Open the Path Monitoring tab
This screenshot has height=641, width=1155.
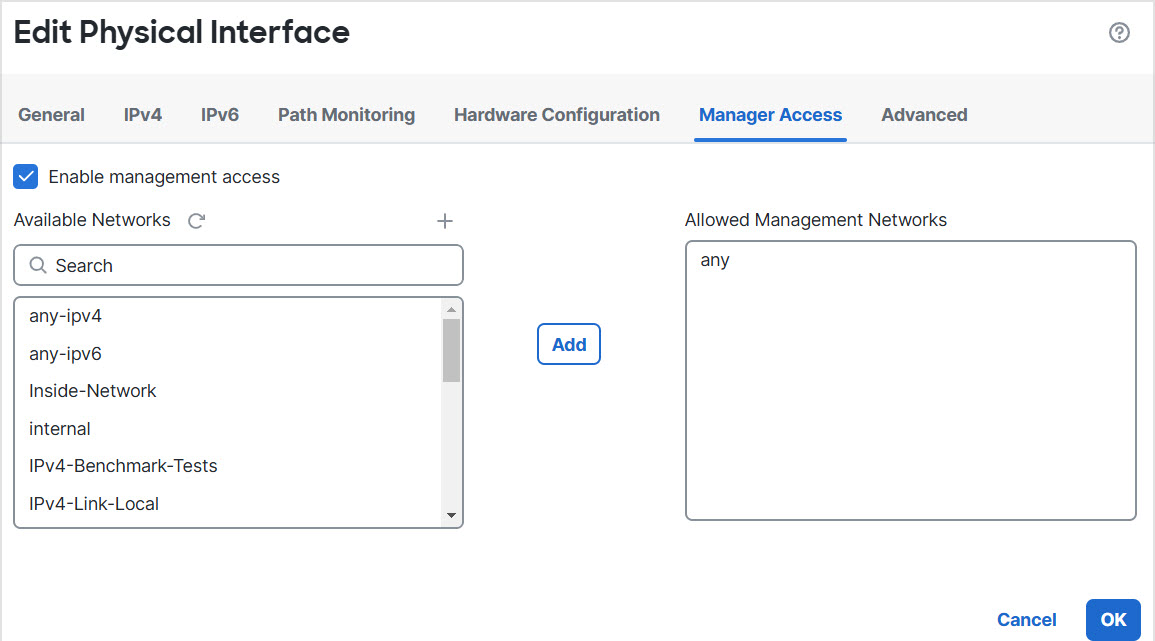point(346,114)
